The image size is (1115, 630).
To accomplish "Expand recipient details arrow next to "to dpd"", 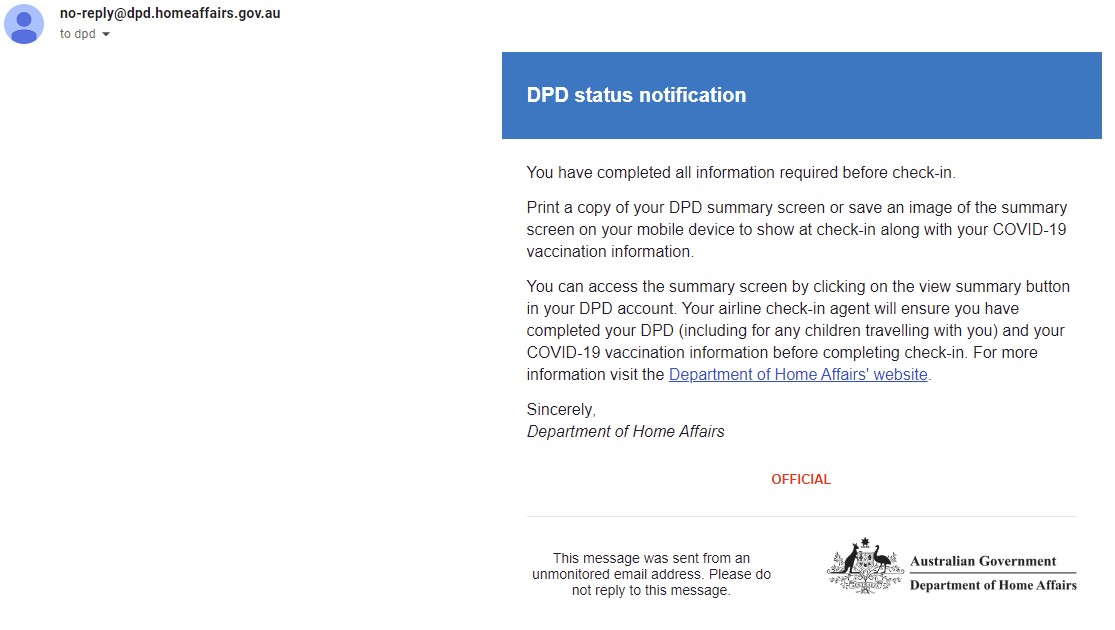I will coord(106,34).
